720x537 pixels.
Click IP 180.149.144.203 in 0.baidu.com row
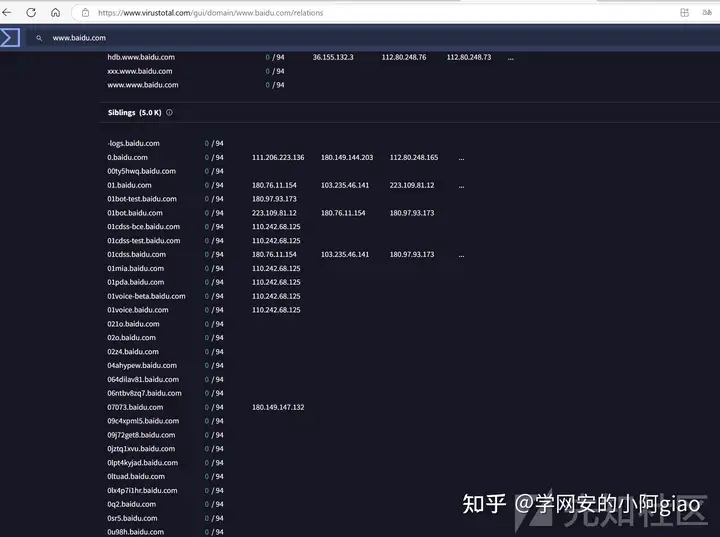click(x=347, y=158)
